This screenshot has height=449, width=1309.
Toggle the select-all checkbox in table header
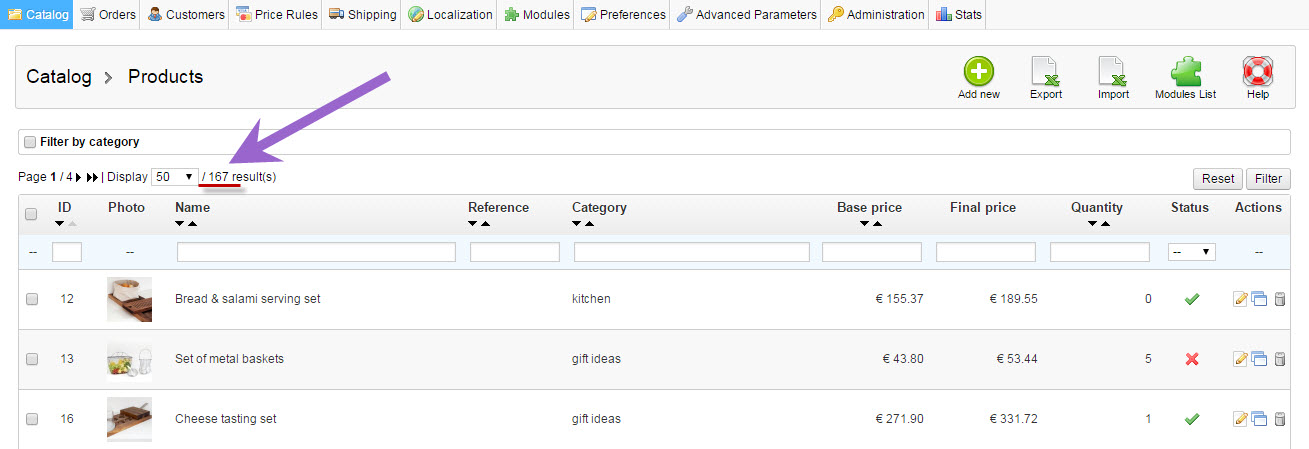(31, 214)
